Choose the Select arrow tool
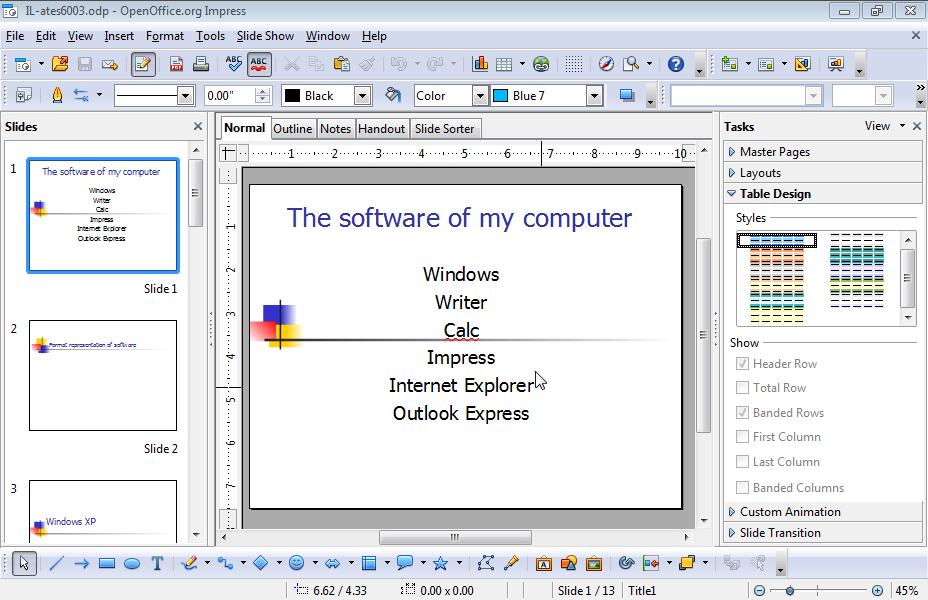 point(24,563)
